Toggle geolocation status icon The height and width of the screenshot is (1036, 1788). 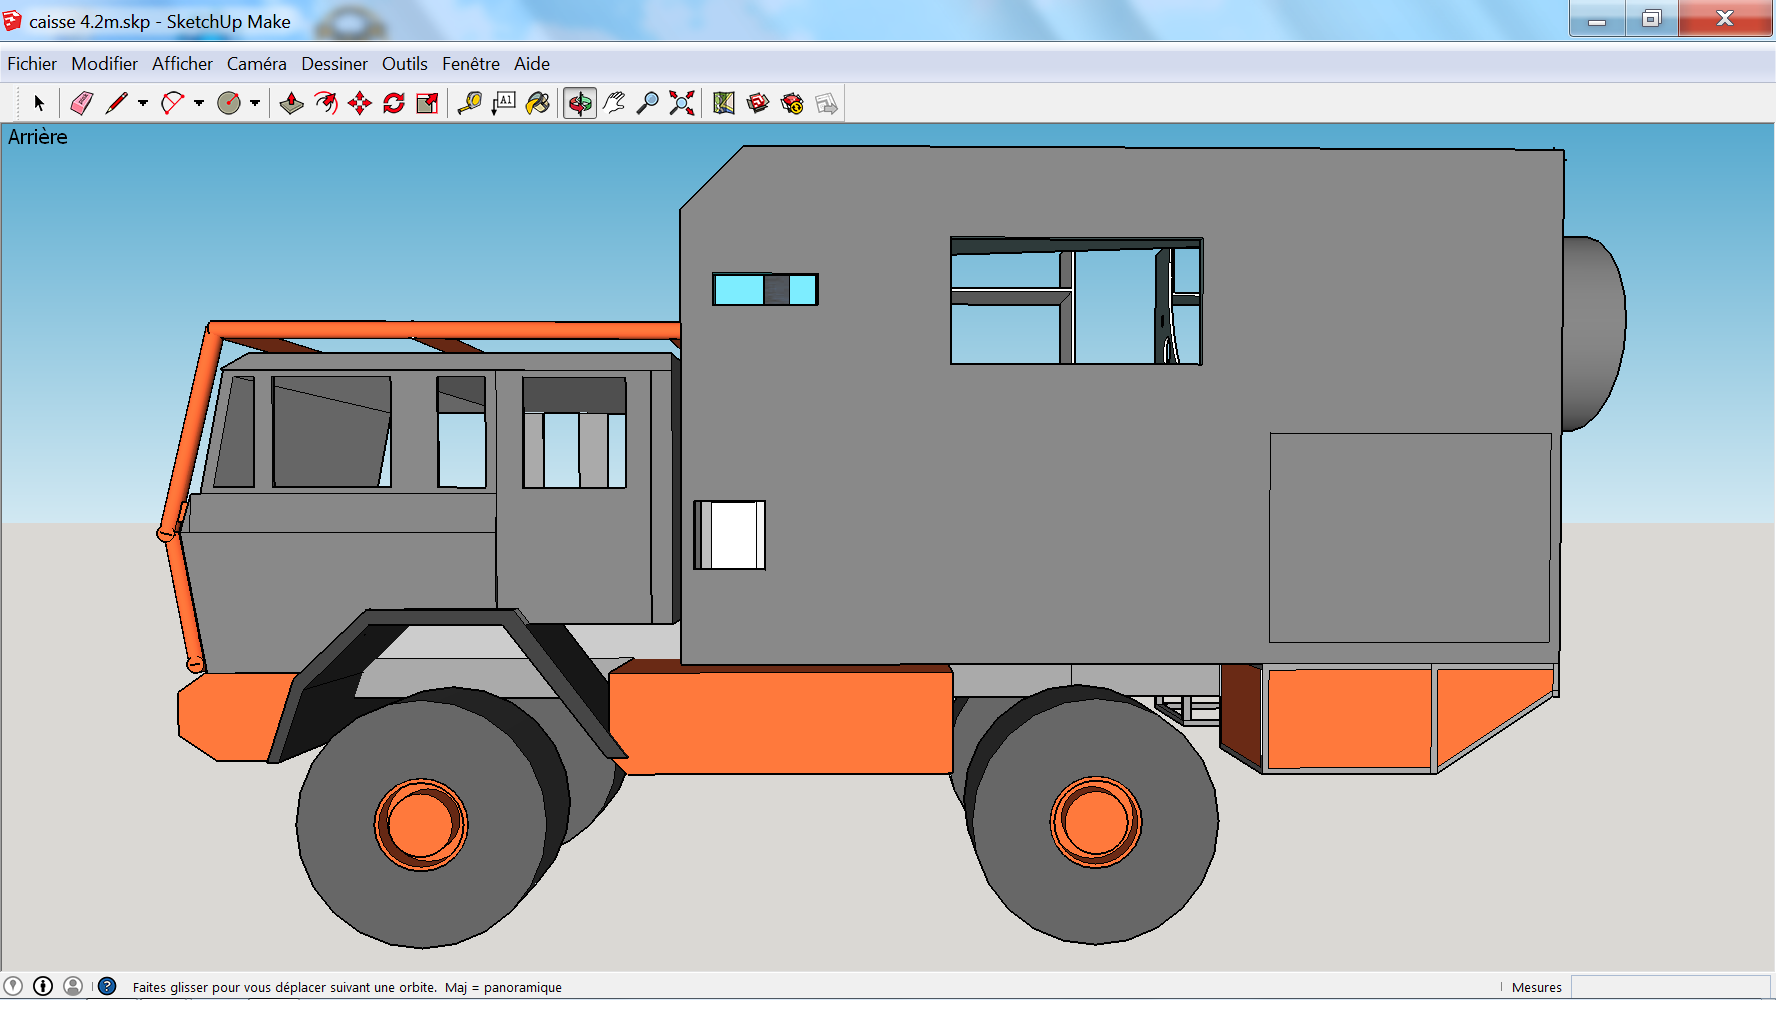13,986
